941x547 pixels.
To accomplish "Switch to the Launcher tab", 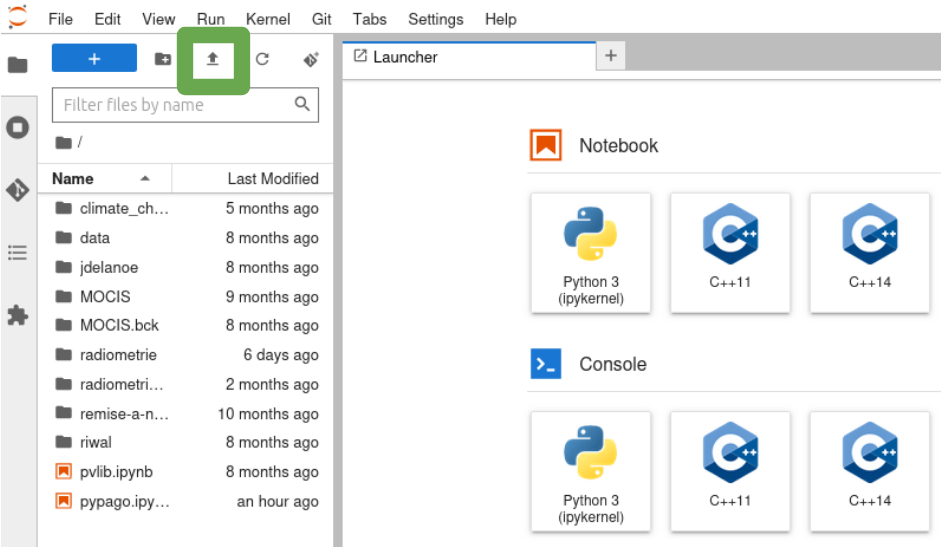I will pyautogui.click(x=469, y=58).
